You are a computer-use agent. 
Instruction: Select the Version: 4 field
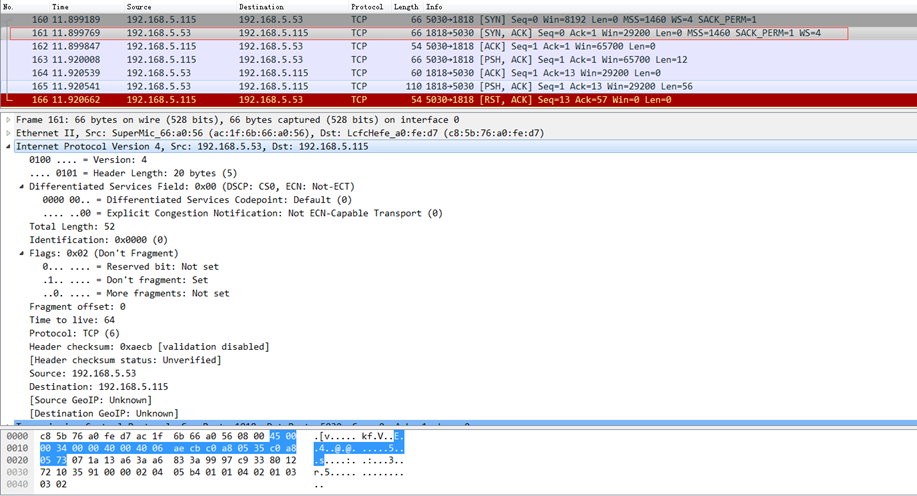tap(88, 160)
